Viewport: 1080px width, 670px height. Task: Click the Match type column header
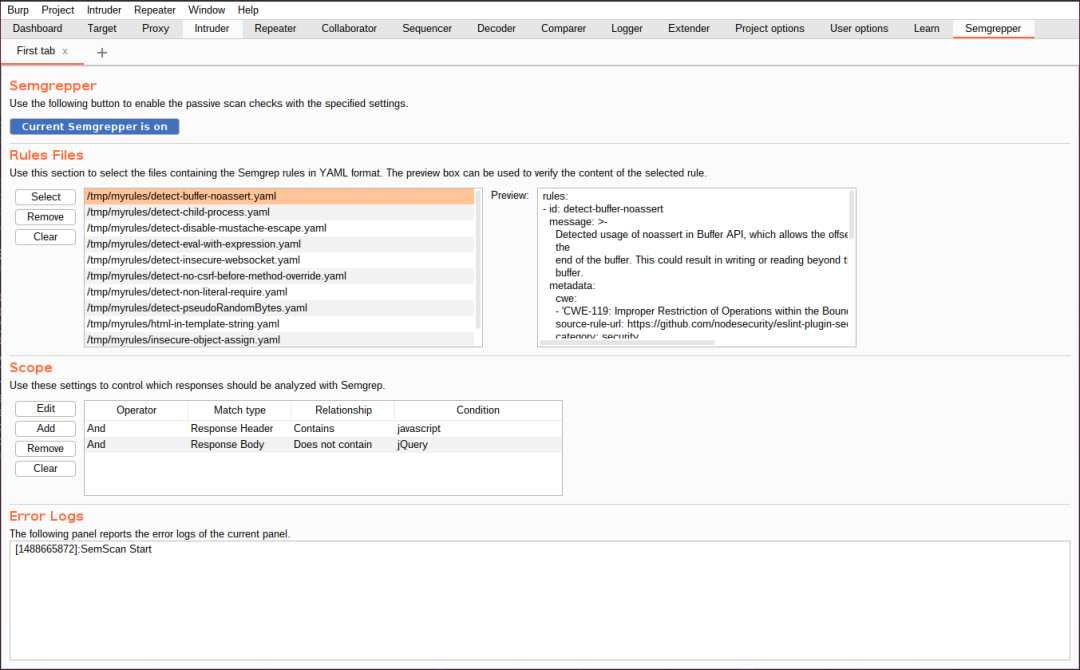tap(240, 410)
